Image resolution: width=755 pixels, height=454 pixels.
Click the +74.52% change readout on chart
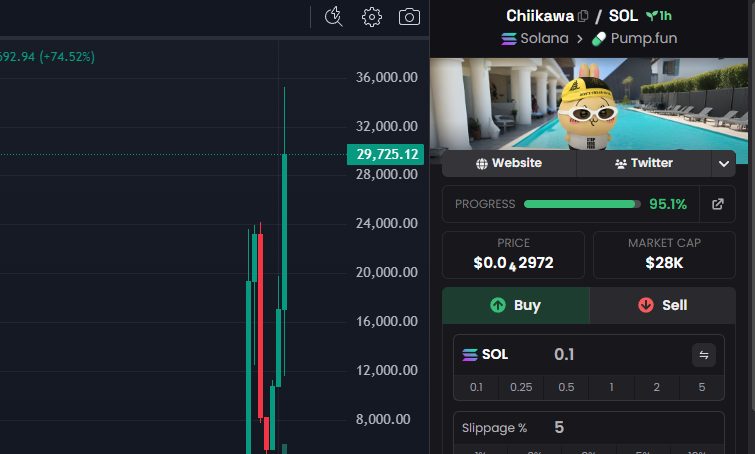[x=67, y=57]
